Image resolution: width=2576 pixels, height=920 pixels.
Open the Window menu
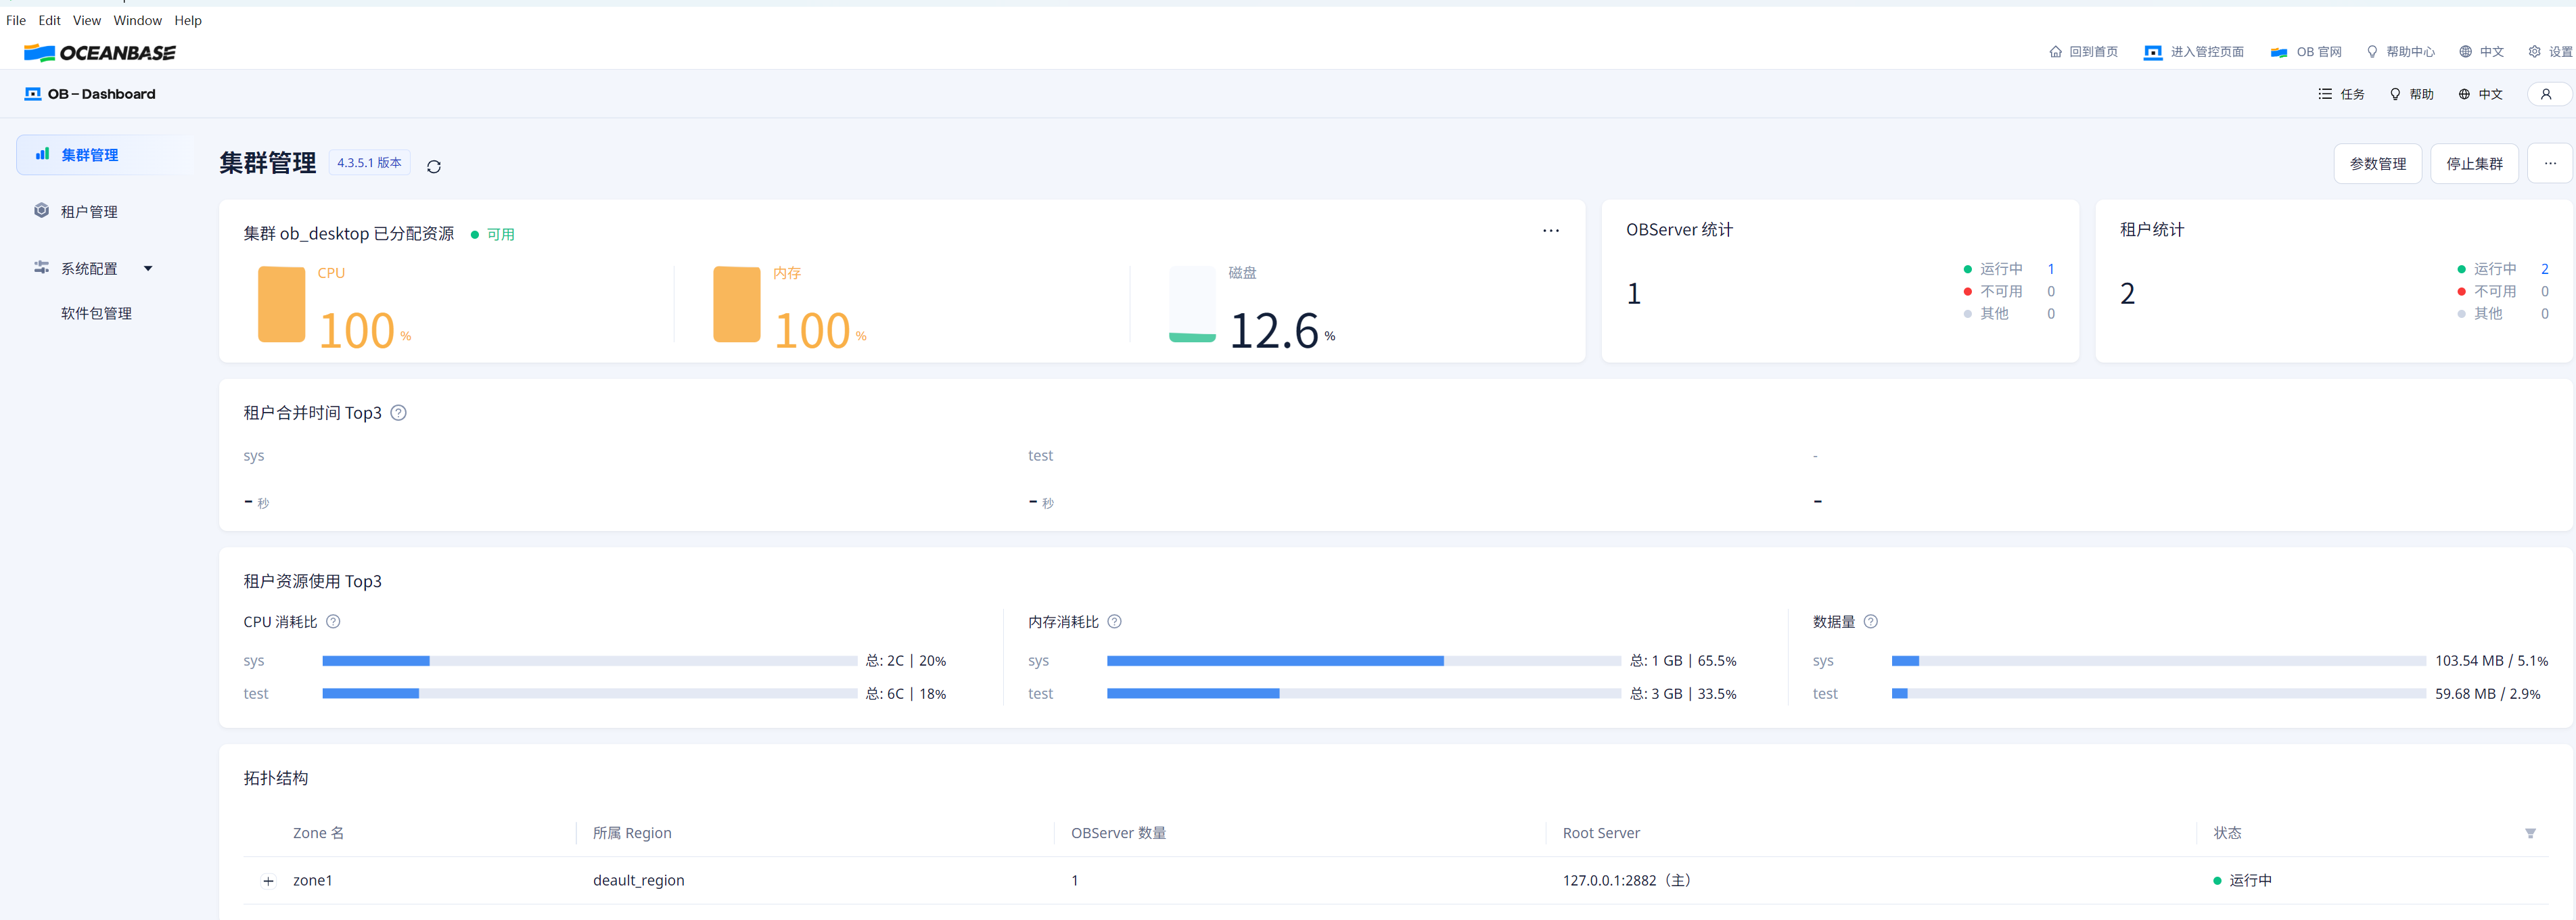(x=138, y=20)
